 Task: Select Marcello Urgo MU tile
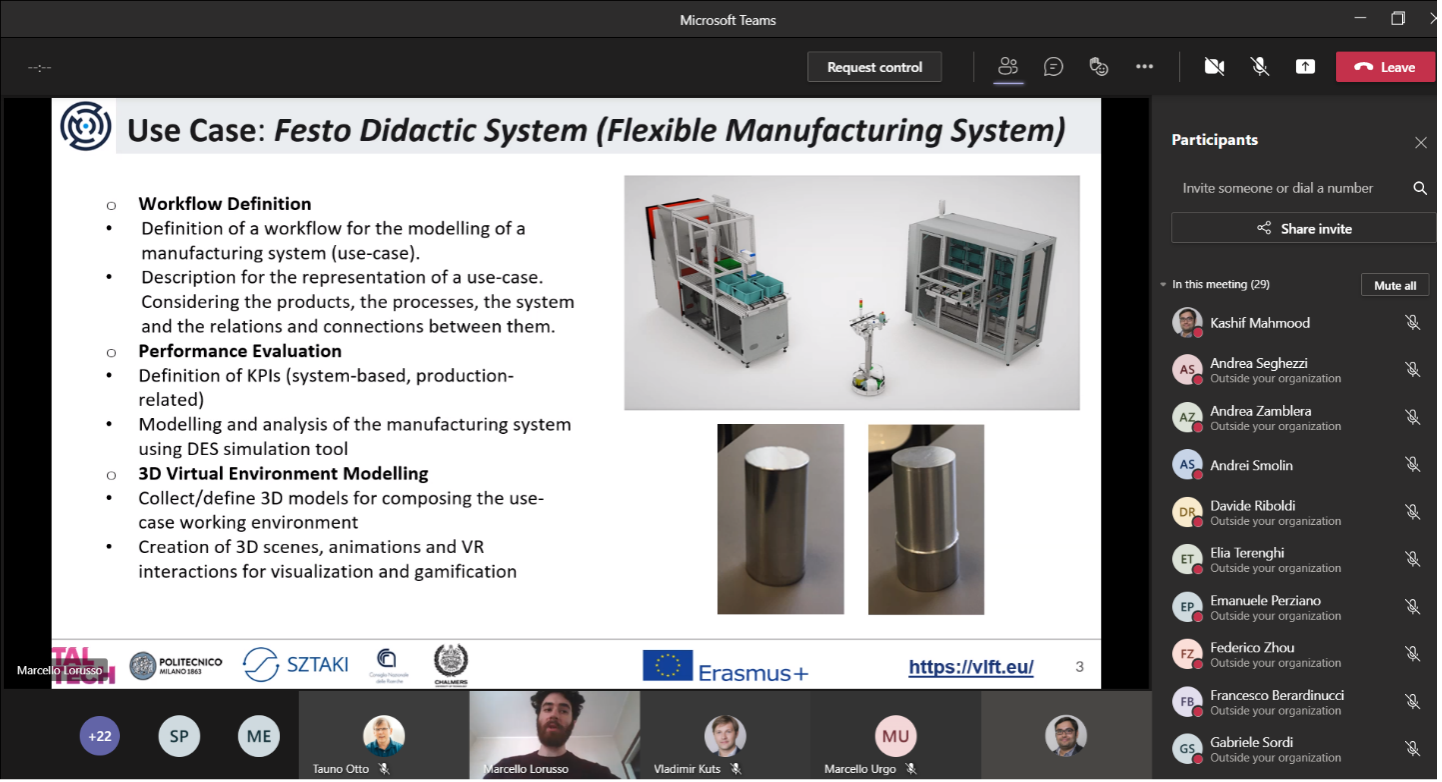coord(895,735)
